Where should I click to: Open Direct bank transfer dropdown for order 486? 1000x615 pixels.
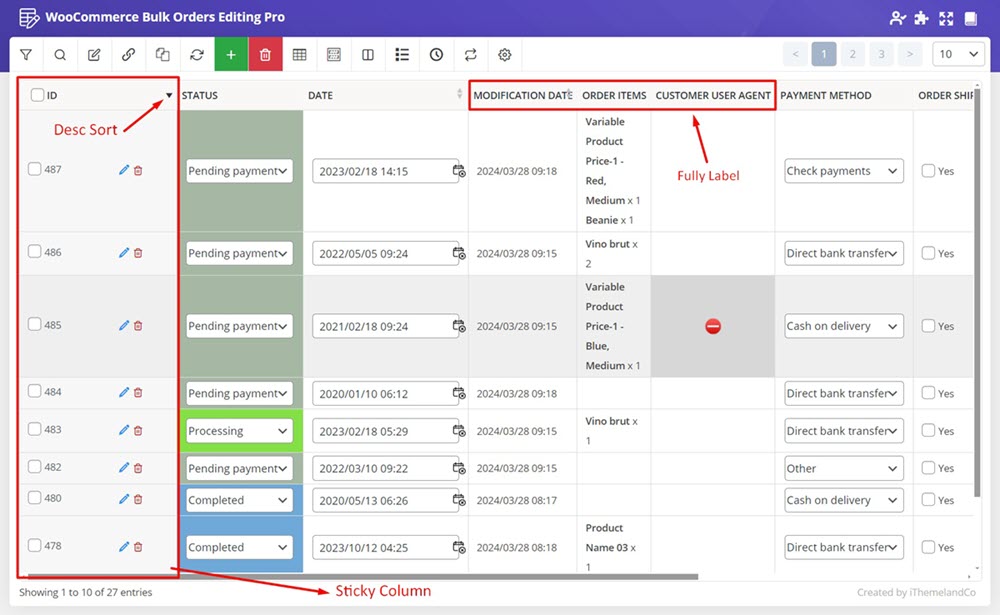(844, 253)
